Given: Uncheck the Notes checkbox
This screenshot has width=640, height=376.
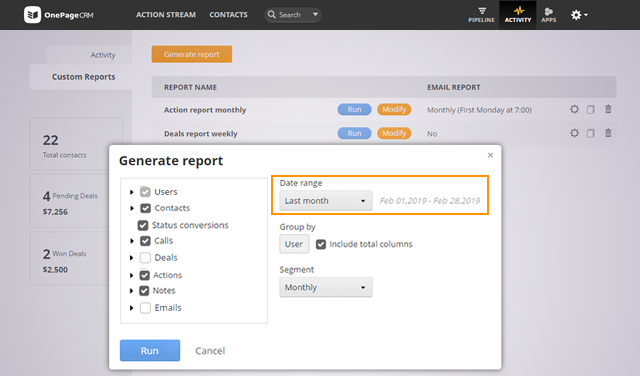Looking at the screenshot, I should coord(144,291).
